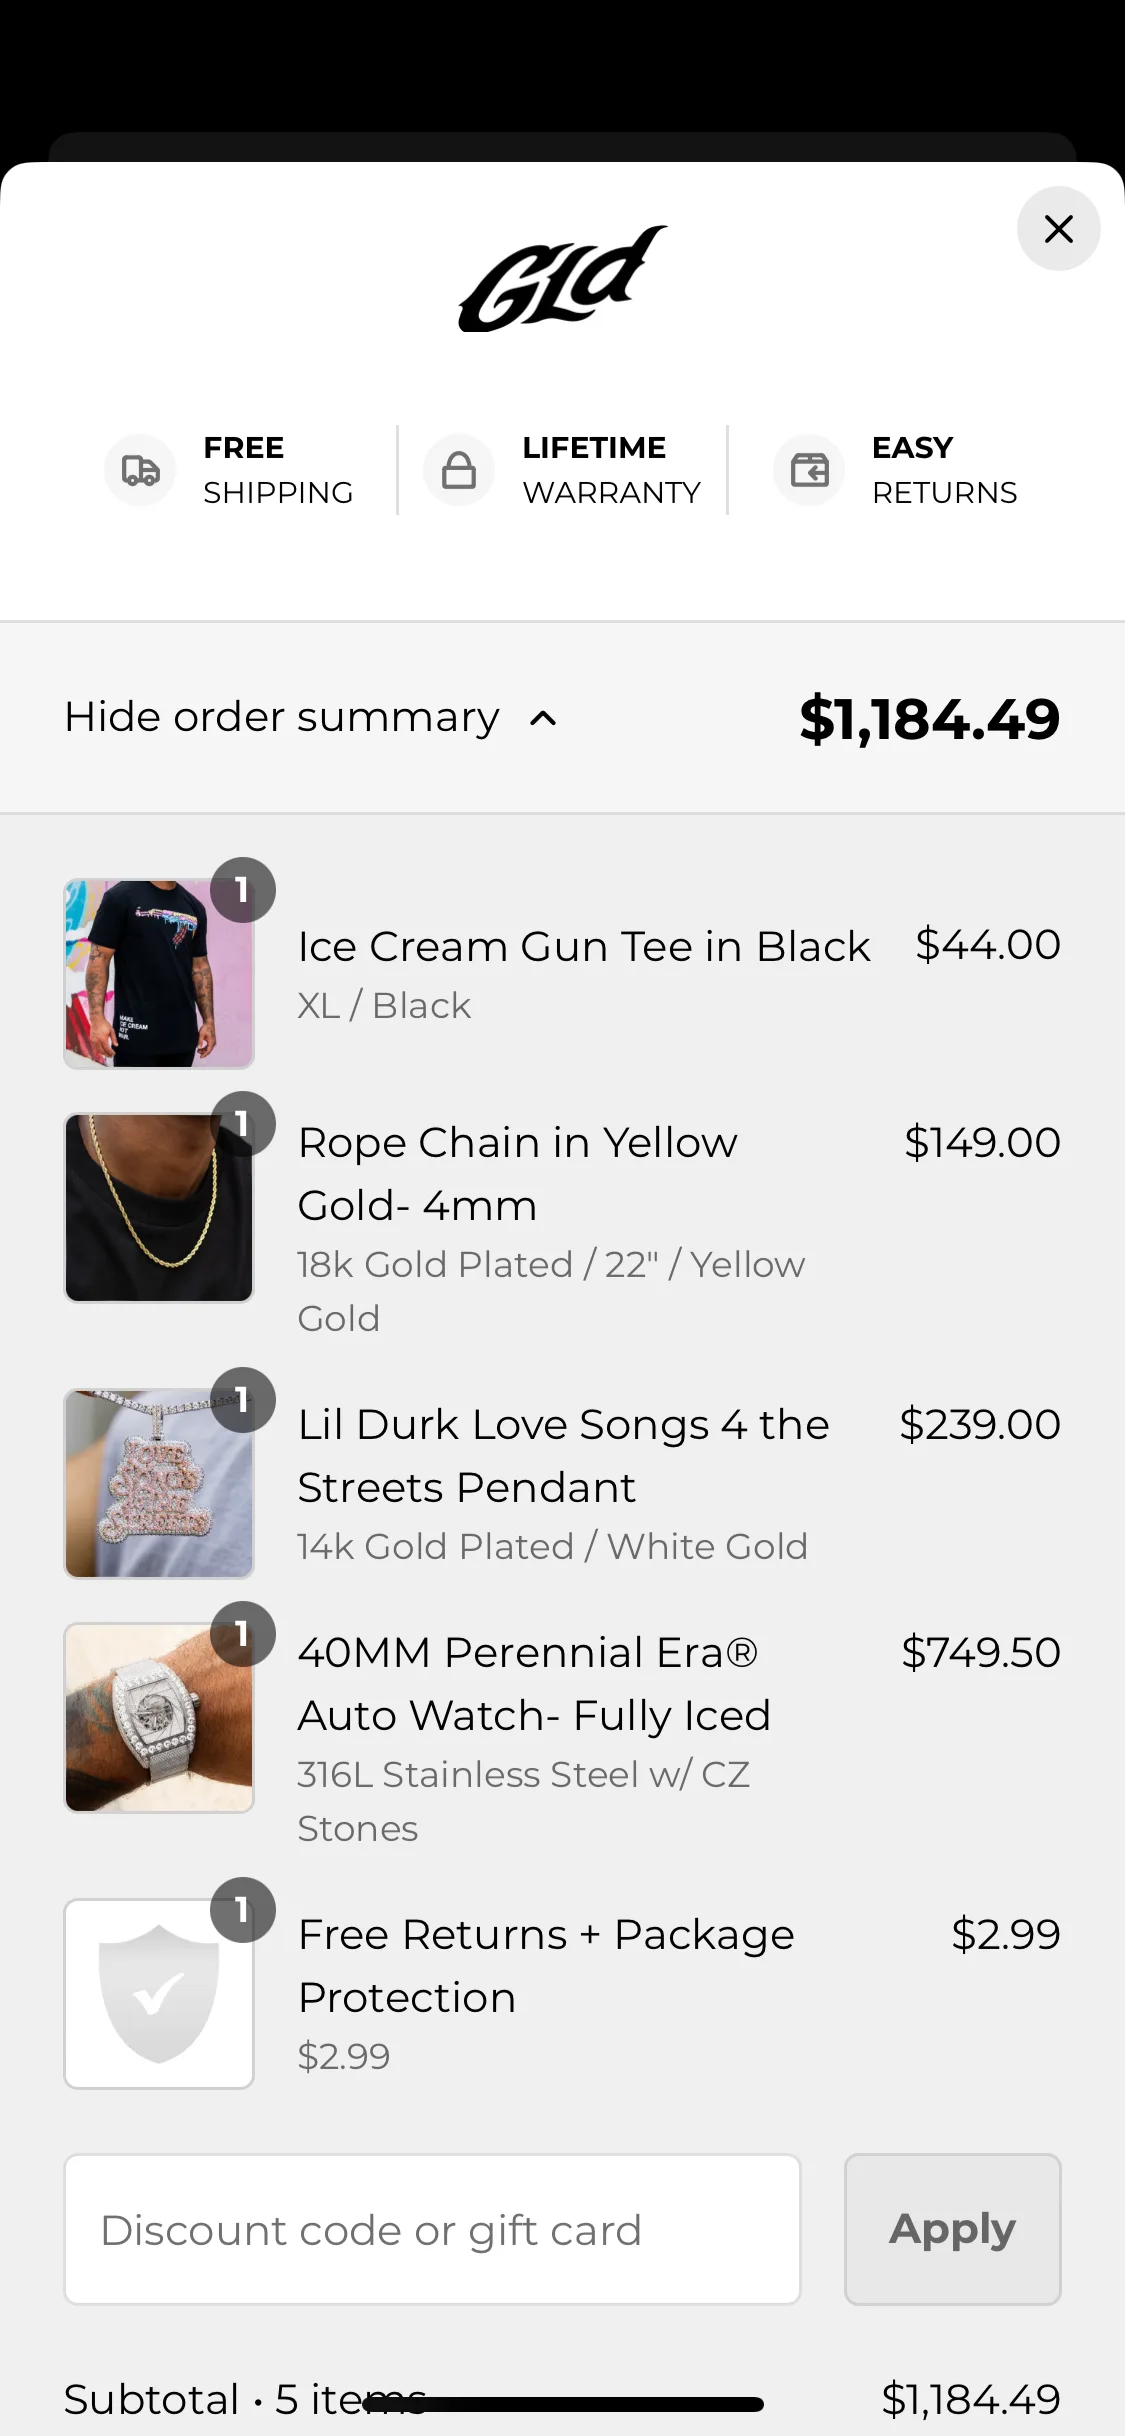Tap the lifetime warranty lock icon
1125x2436 pixels.
(x=459, y=470)
